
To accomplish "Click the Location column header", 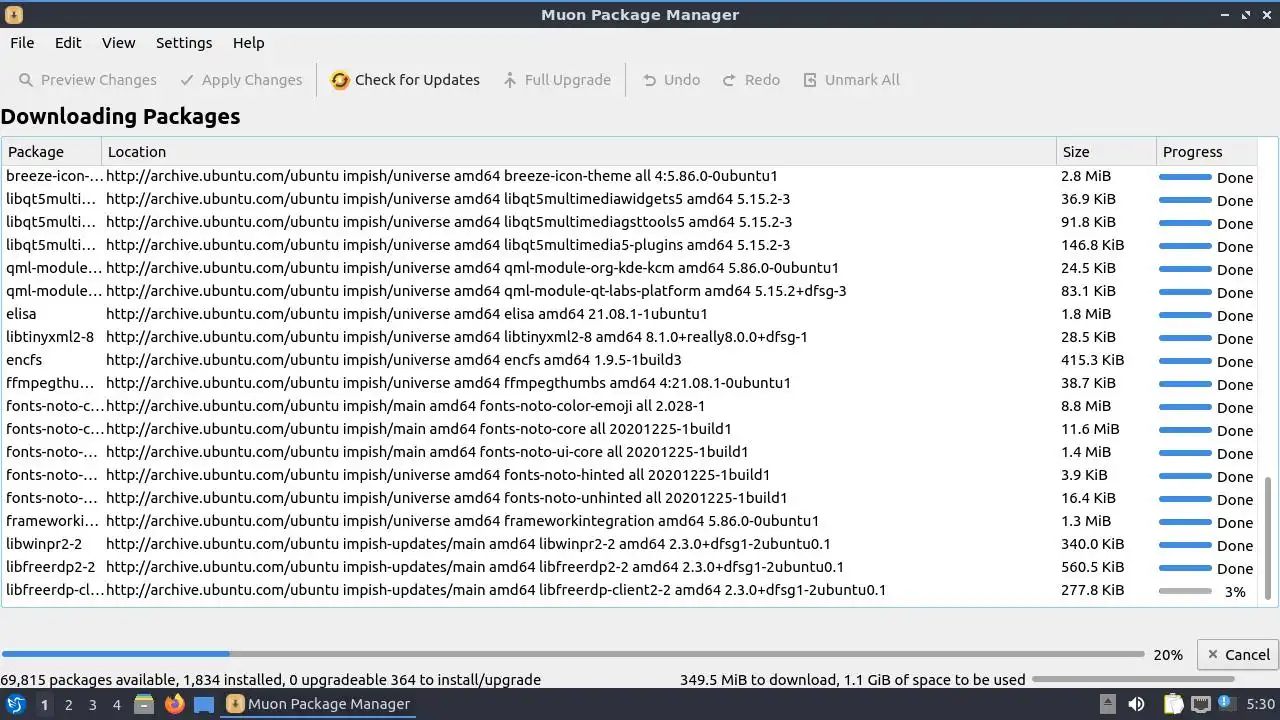I will coord(579,152).
